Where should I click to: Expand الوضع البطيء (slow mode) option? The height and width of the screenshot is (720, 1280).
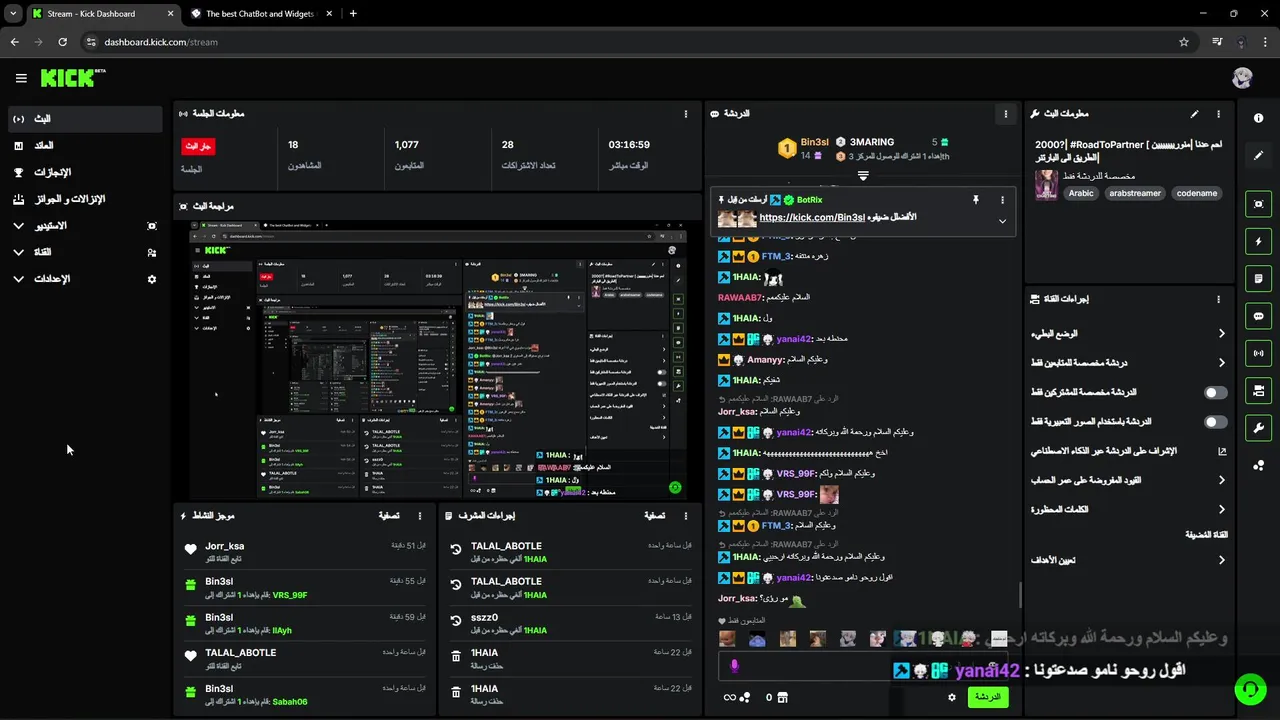coord(1128,334)
